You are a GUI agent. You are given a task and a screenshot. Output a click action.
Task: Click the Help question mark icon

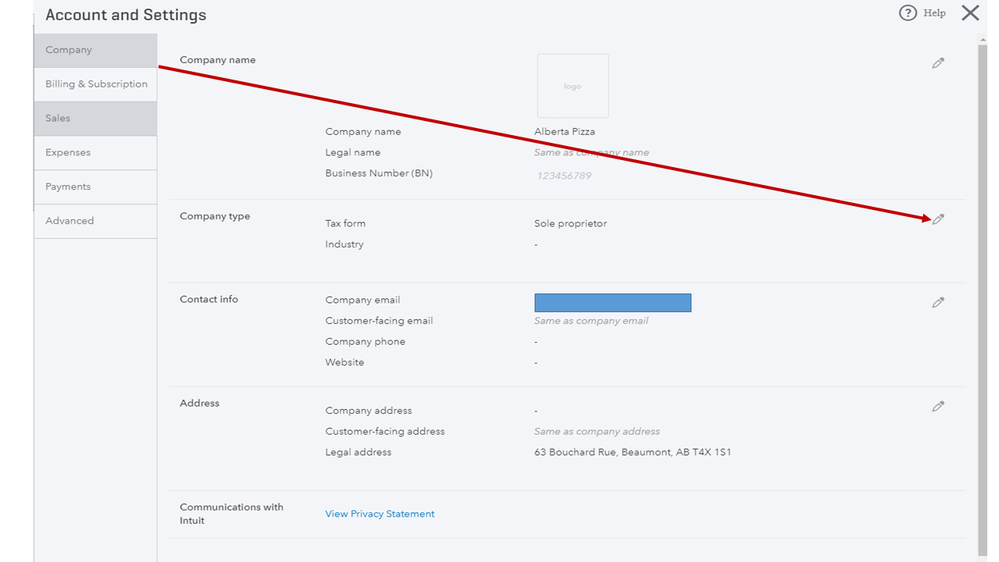pyautogui.click(x=908, y=13)
